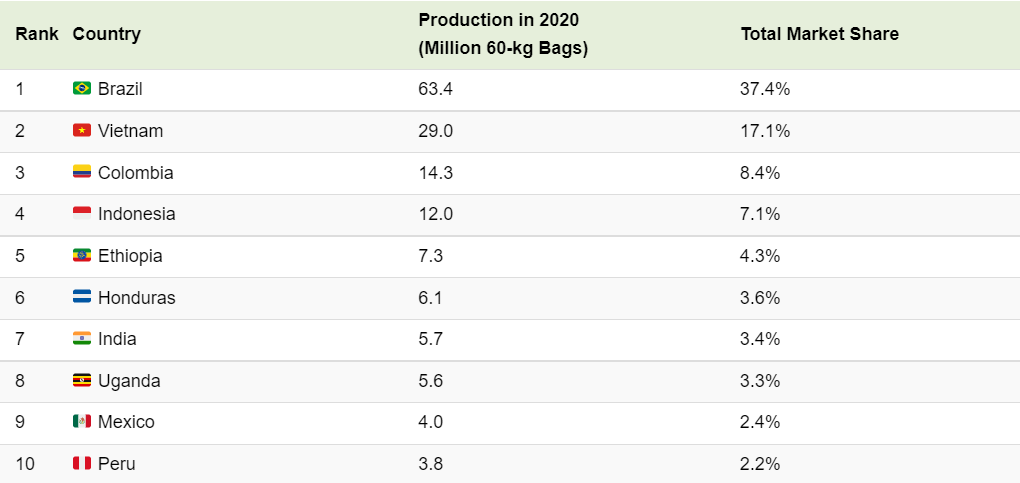Click the Uganda flag icon
Image resolution: width=1020 pixels, height=483 pixels.
coord(82,381)
